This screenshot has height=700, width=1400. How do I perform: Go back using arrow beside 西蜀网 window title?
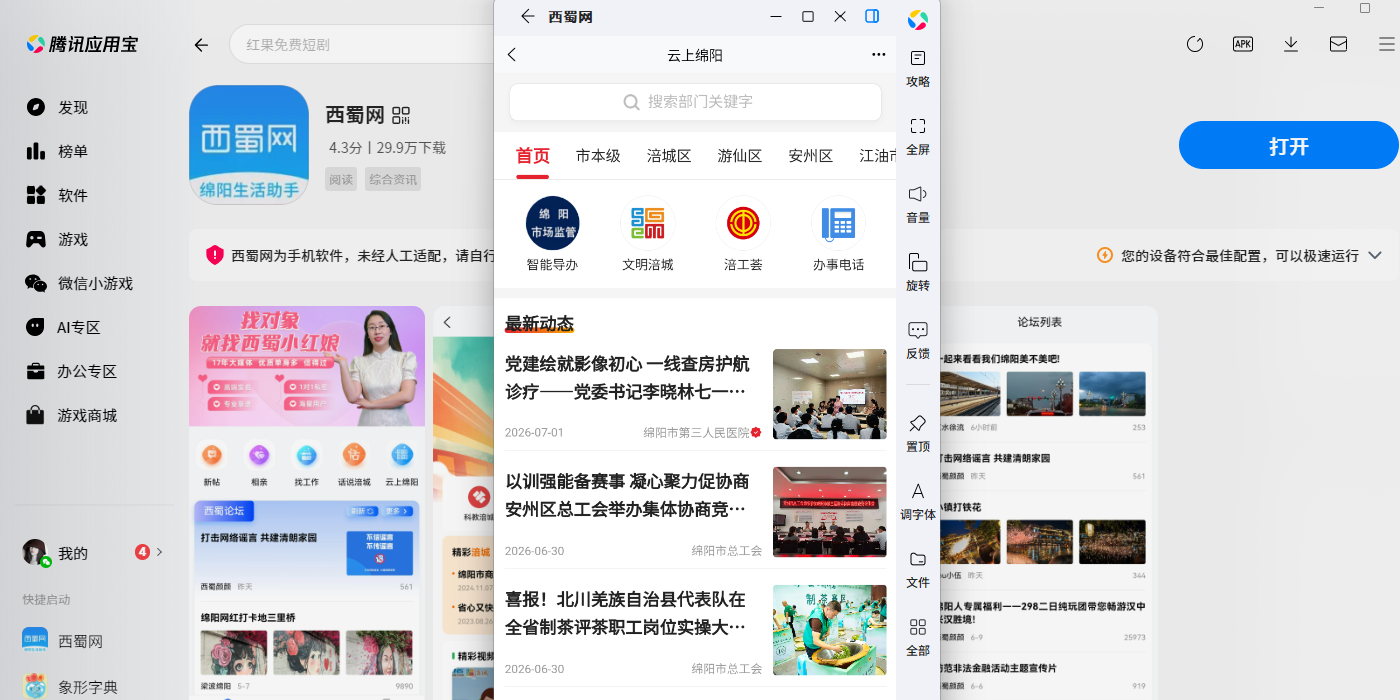(x=528, y=16)
